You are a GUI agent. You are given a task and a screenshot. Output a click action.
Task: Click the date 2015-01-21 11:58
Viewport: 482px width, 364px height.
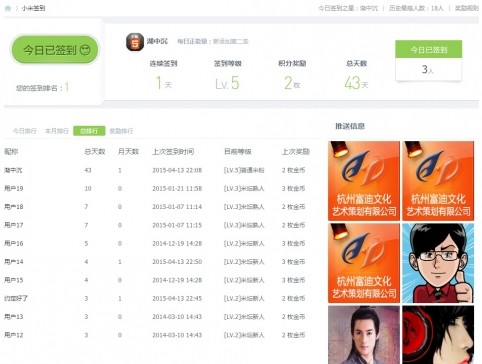[x=177, y=189]
